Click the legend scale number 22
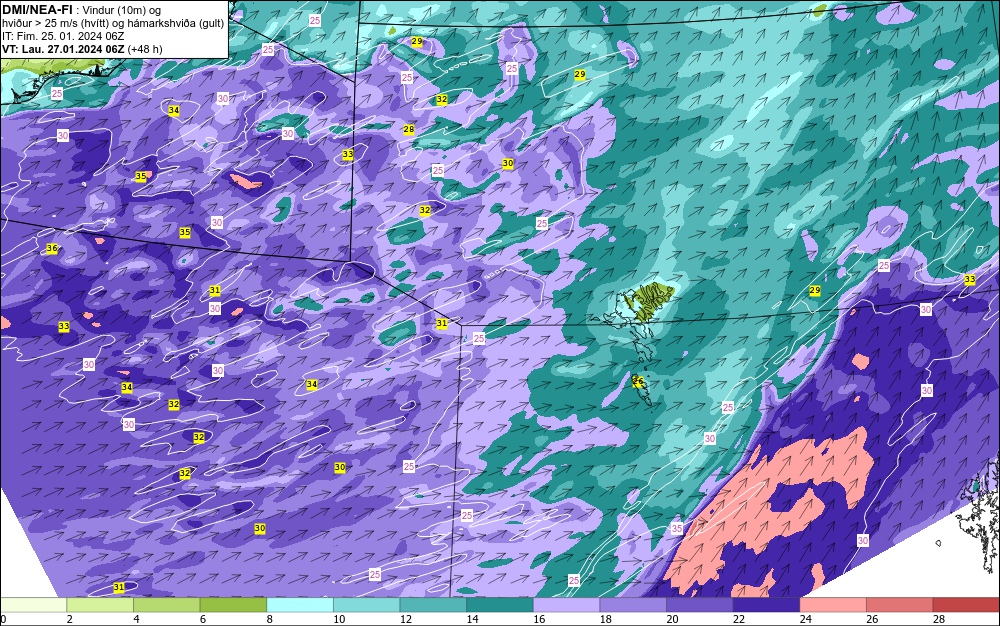 (739, 619)
